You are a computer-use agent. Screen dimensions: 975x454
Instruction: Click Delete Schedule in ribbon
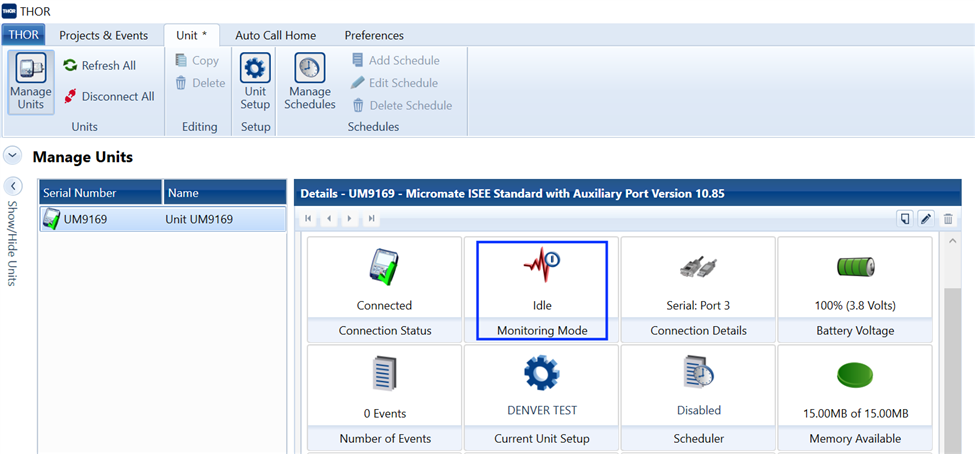click(402, 105)
